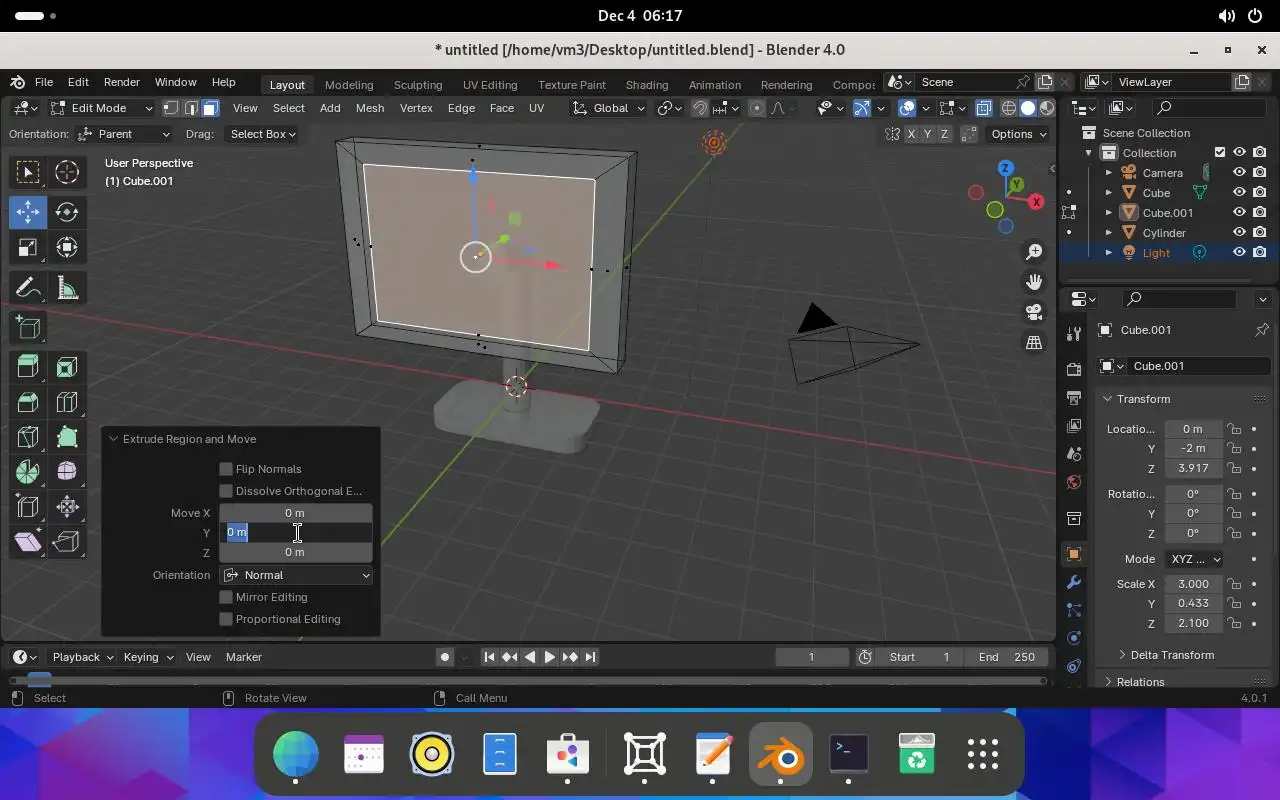Select the Add Cube tool
The width and height of the screenshot is (1280, 800).
pos(28,327)
